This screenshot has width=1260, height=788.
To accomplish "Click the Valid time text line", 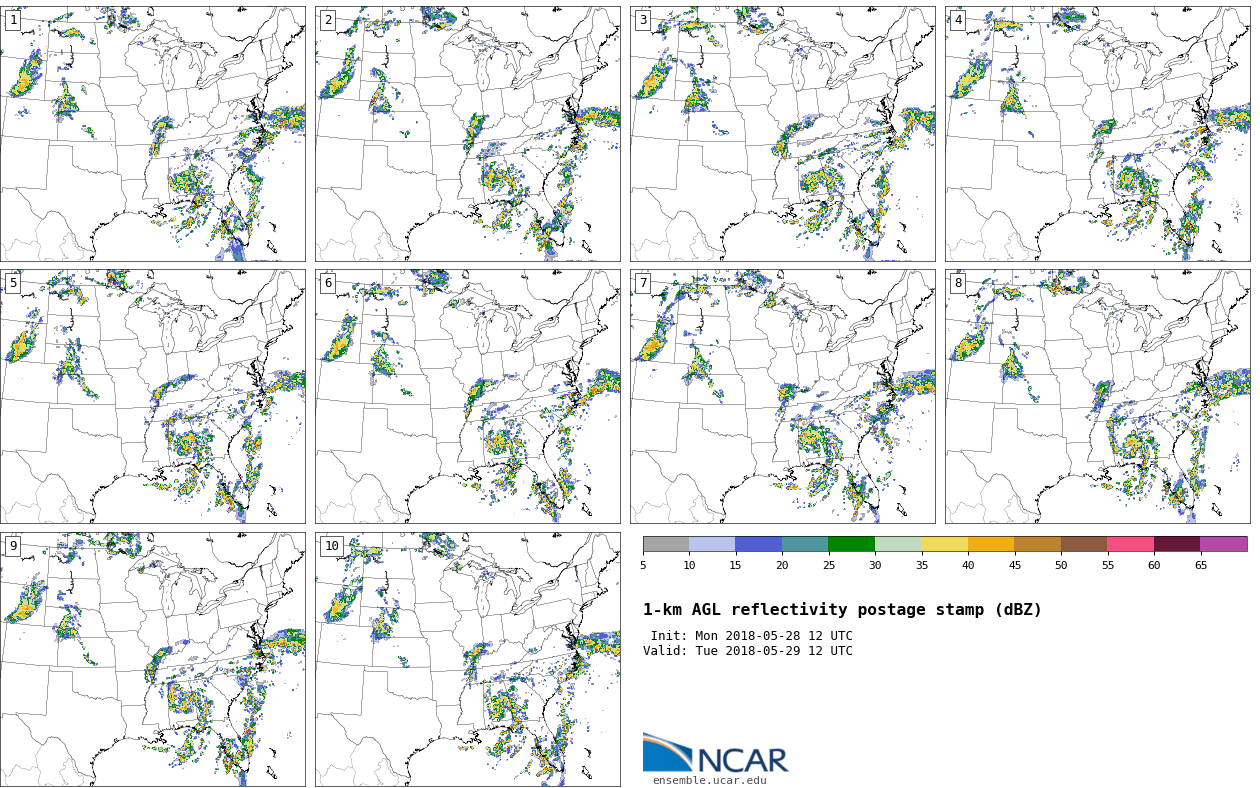I will pos(748,651).
